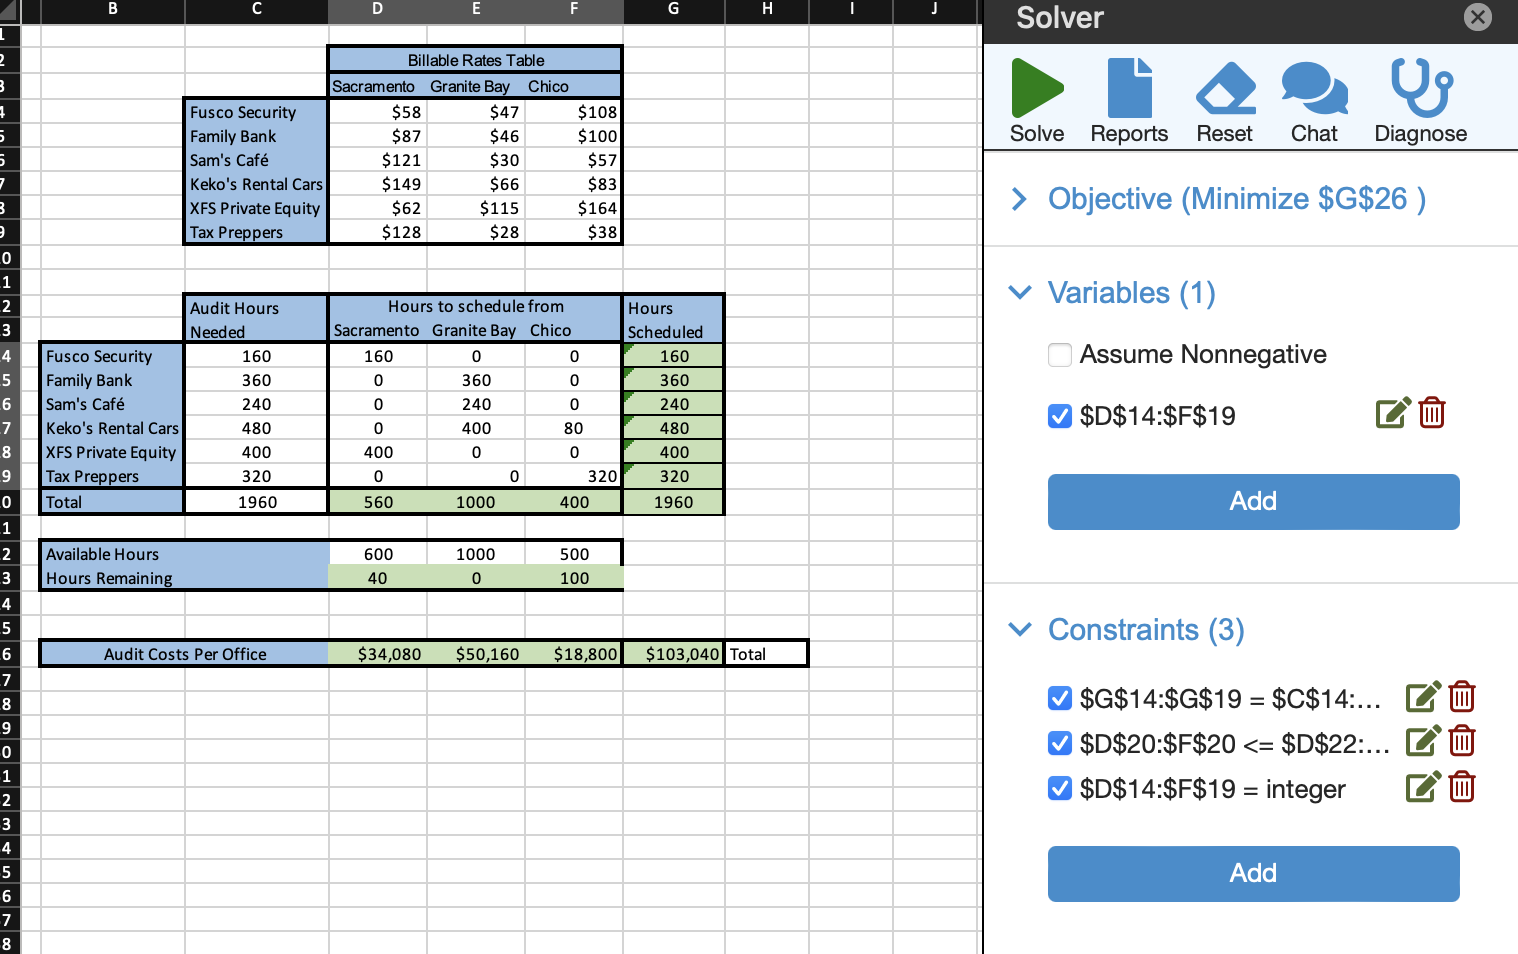Edit the $G$14:$G$19 equality constraint

tap(1423, 696)
